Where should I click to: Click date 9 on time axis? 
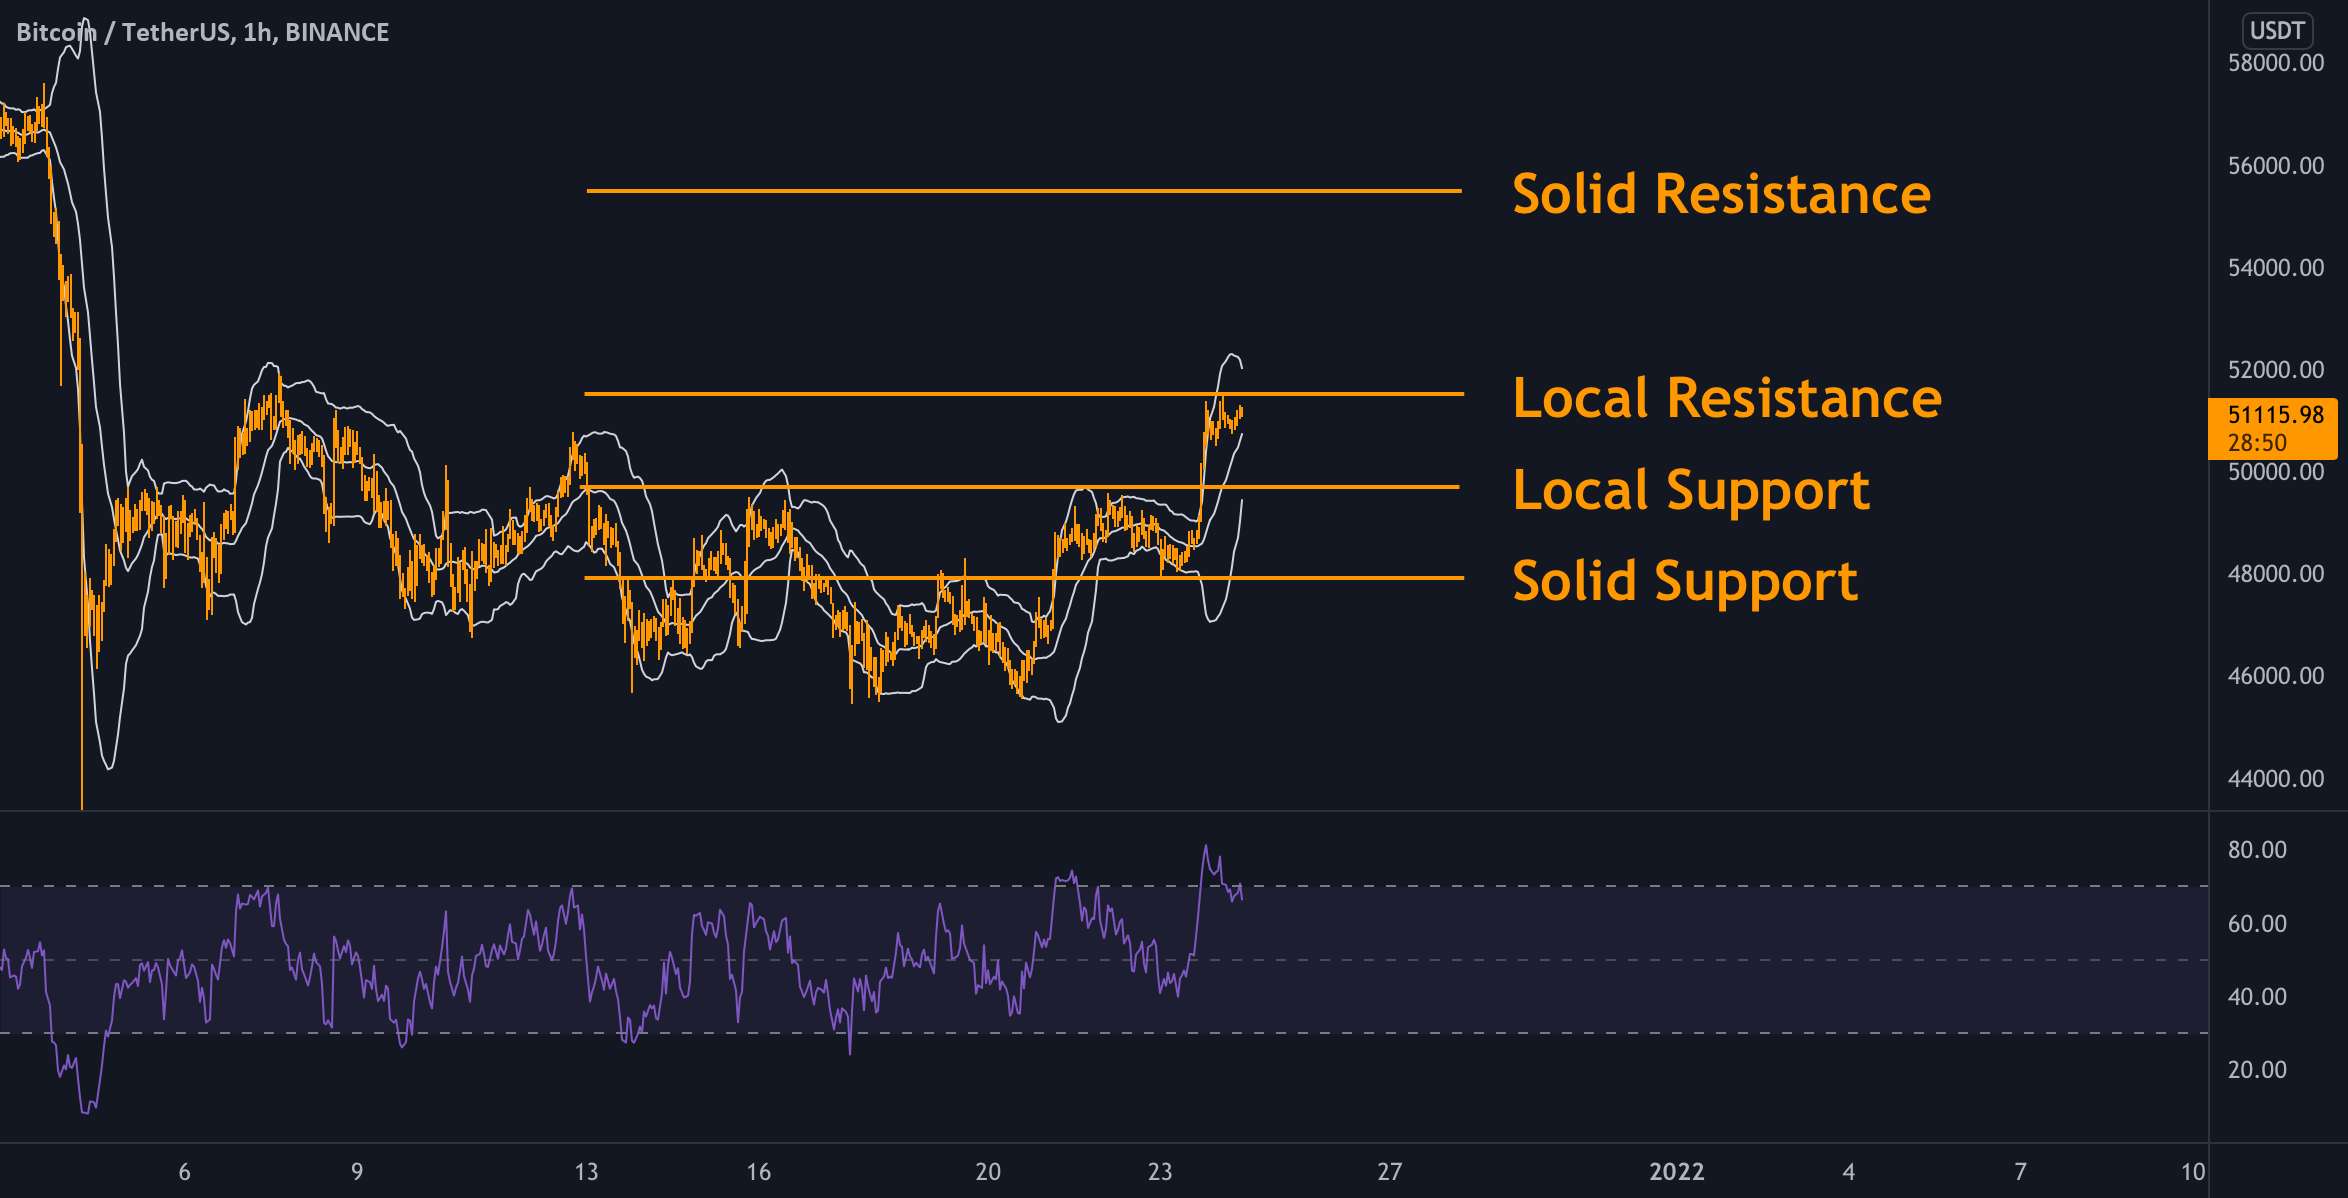pyautogui.click(x=357, y=1171)
